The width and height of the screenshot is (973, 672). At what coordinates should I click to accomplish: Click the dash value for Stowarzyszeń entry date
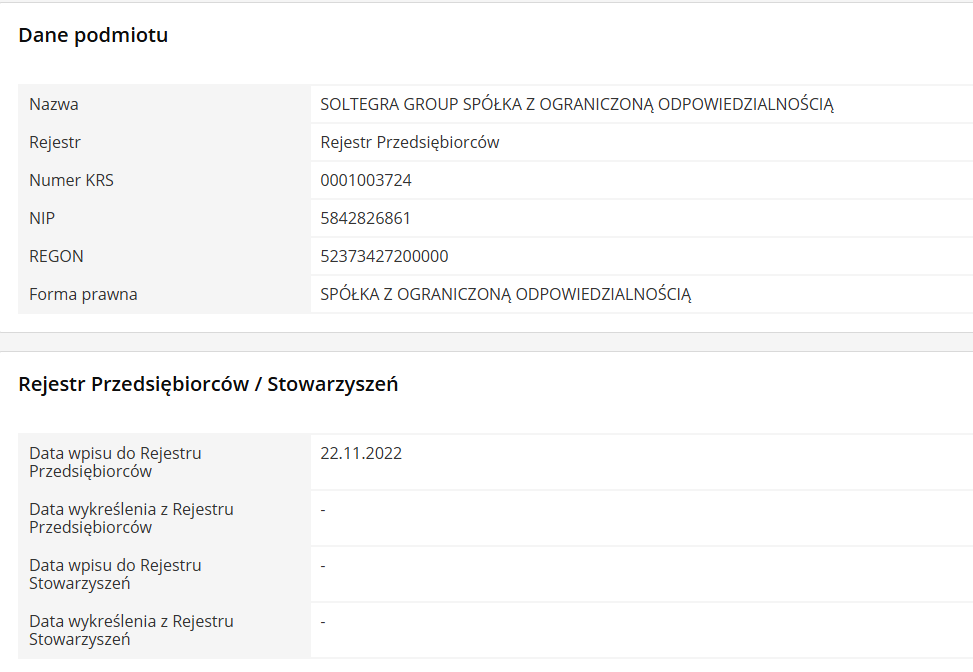323,566
